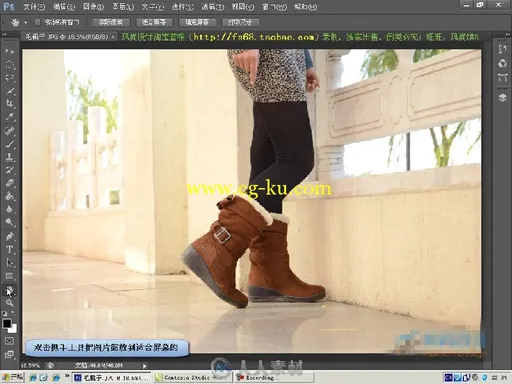Select the Dodge tool
Image resolution: width=512 pixels, height=384 pixels.
click(9, 222)
